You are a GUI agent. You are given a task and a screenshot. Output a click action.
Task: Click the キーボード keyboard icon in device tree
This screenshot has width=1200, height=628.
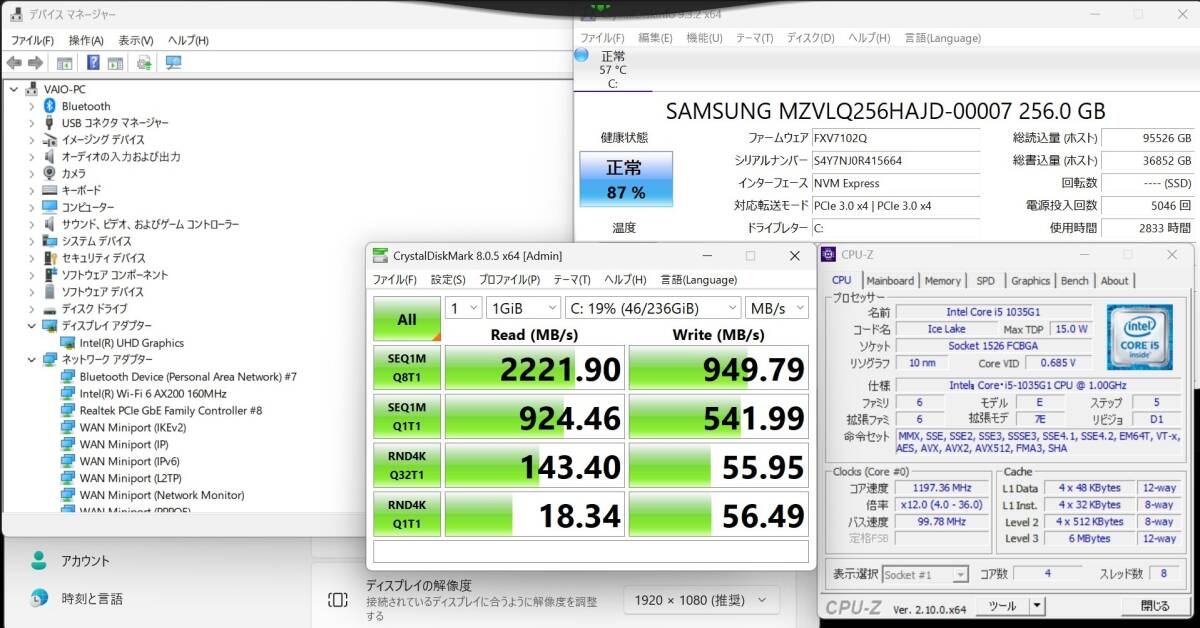(x=49, y=190)
